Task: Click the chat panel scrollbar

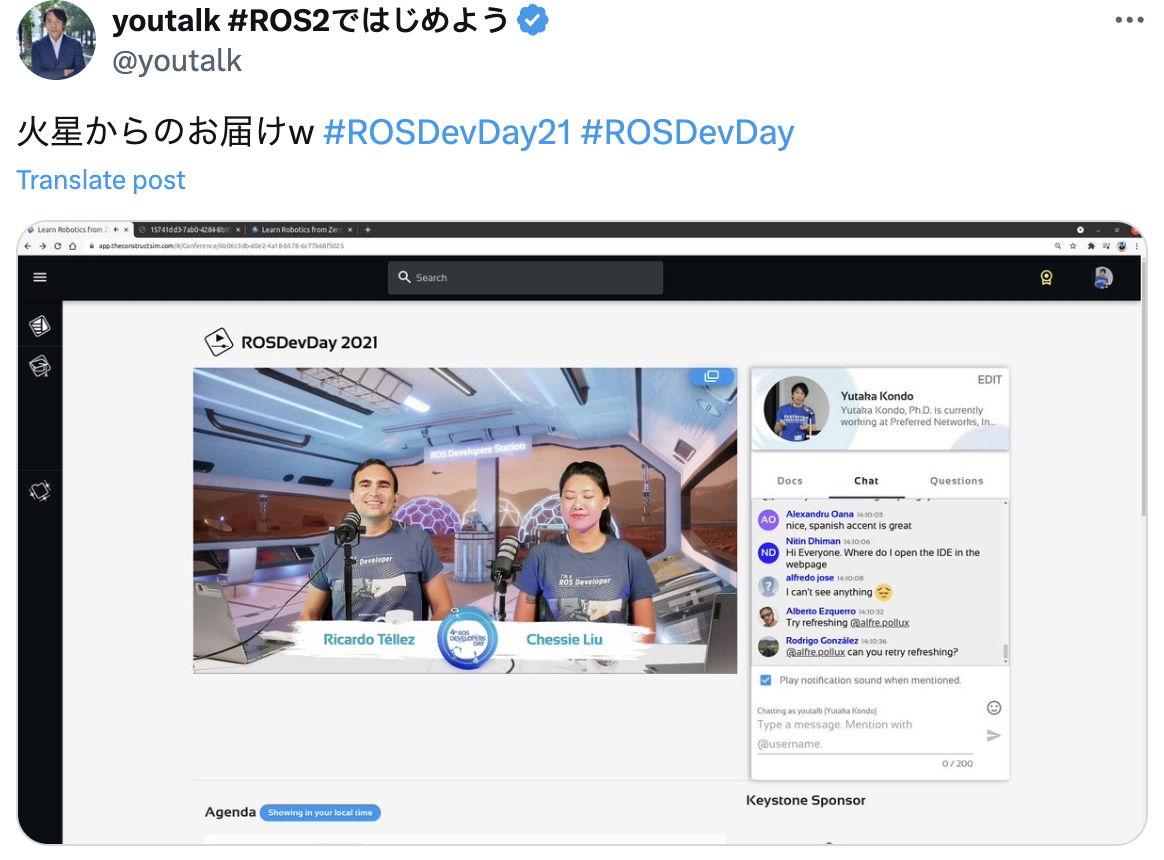Action: [x=1004, y=652]
